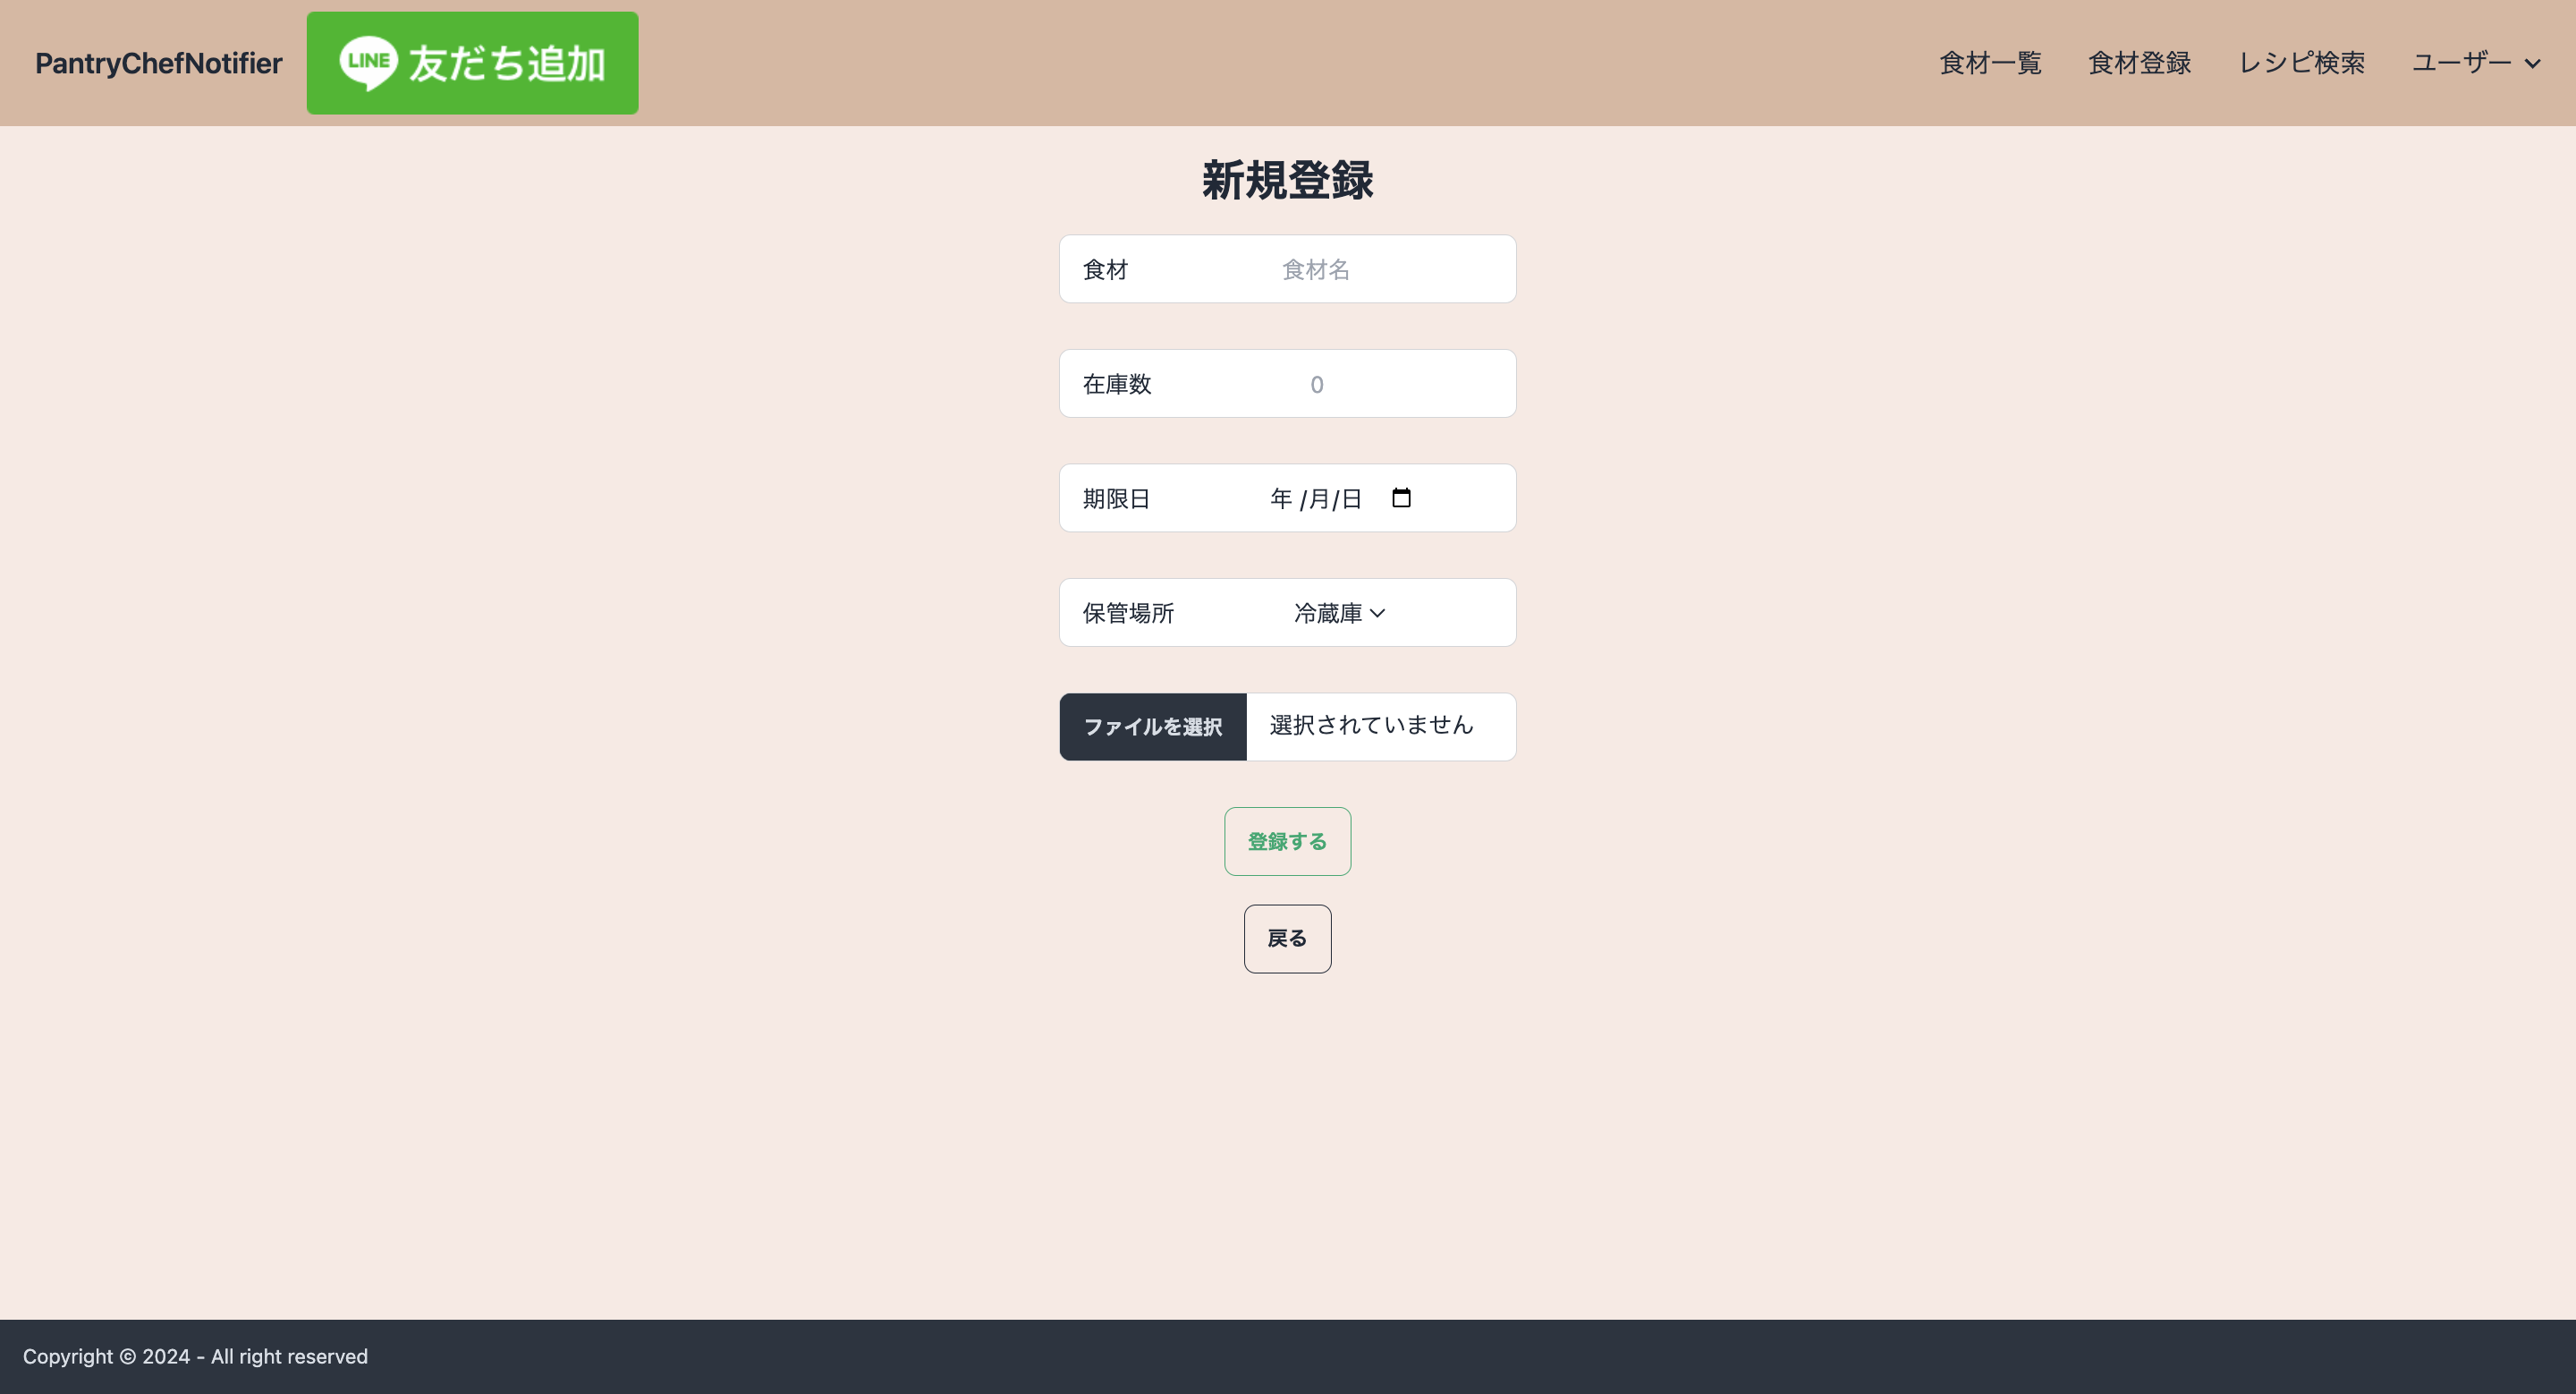
Task: Click the 年 part of date field
Action: (1281, 498)
